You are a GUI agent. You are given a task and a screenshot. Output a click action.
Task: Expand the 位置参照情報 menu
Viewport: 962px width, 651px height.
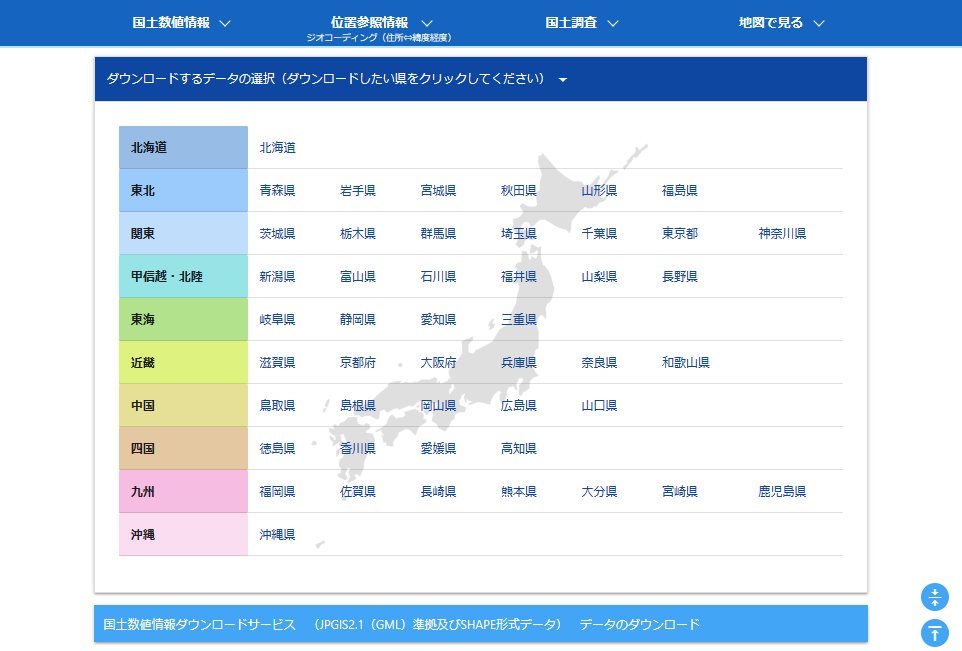380,23
